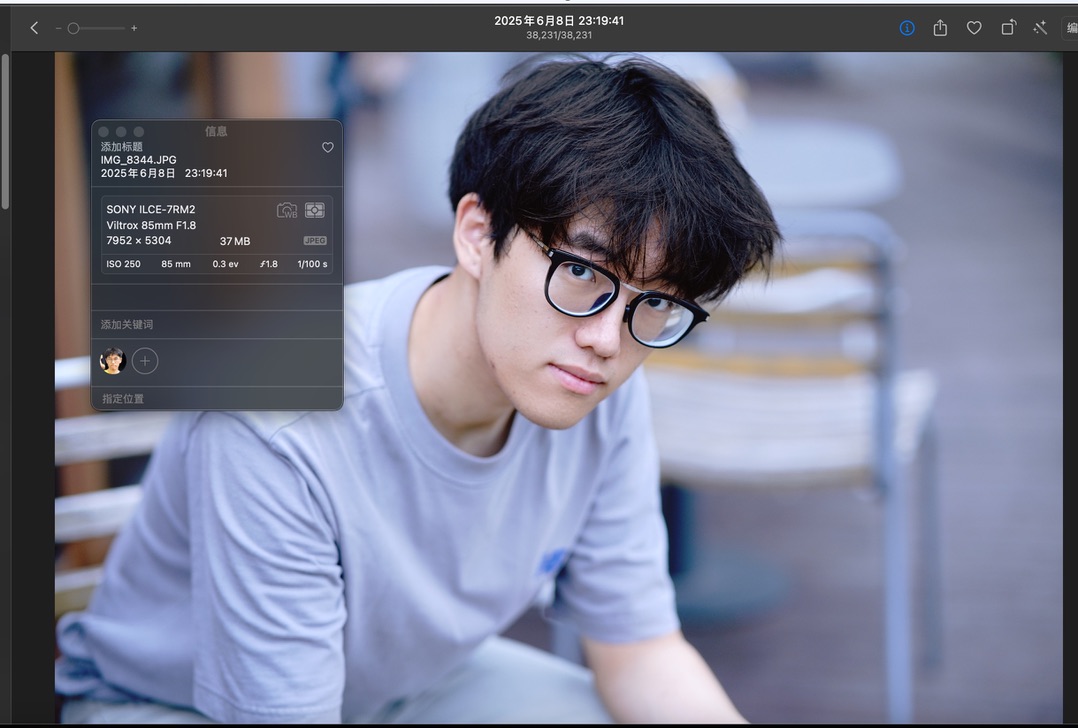The width and height of the screenshot is (1078, 728).
Task: Click the ISO 250 value
Action: click(124, 264)
